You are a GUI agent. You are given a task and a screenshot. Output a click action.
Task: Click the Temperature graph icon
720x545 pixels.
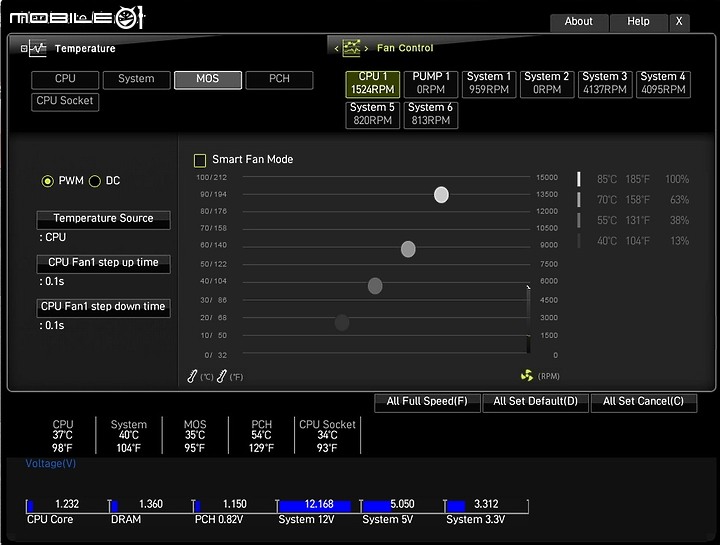(38, 48)
